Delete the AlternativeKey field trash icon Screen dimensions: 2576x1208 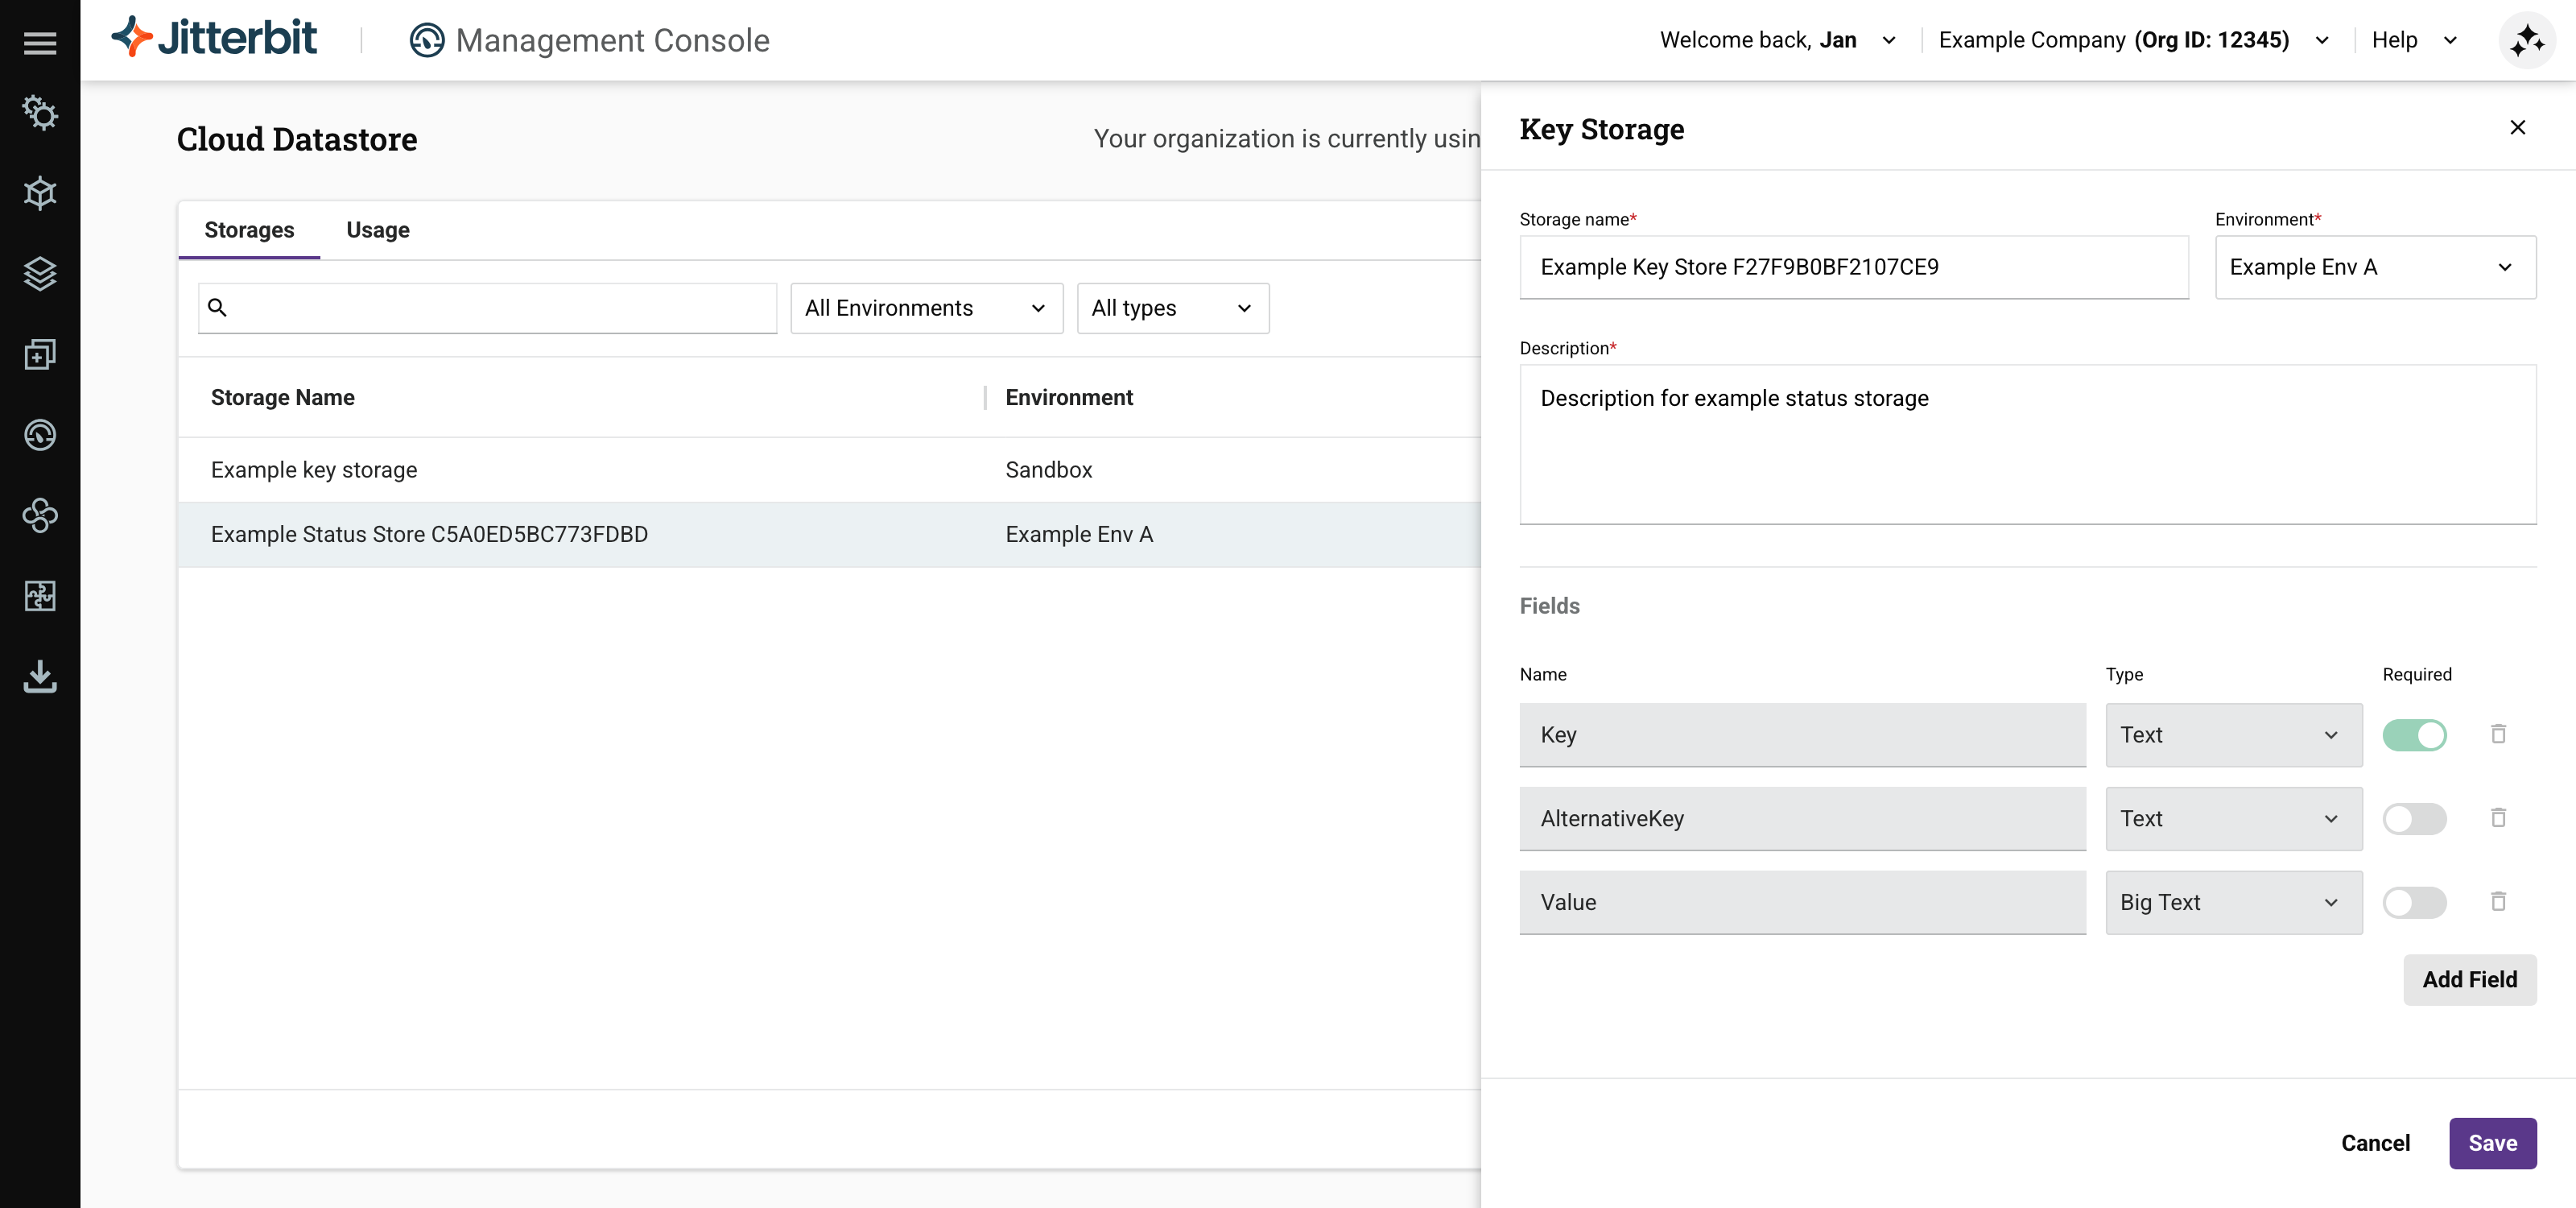point(2498,818)
